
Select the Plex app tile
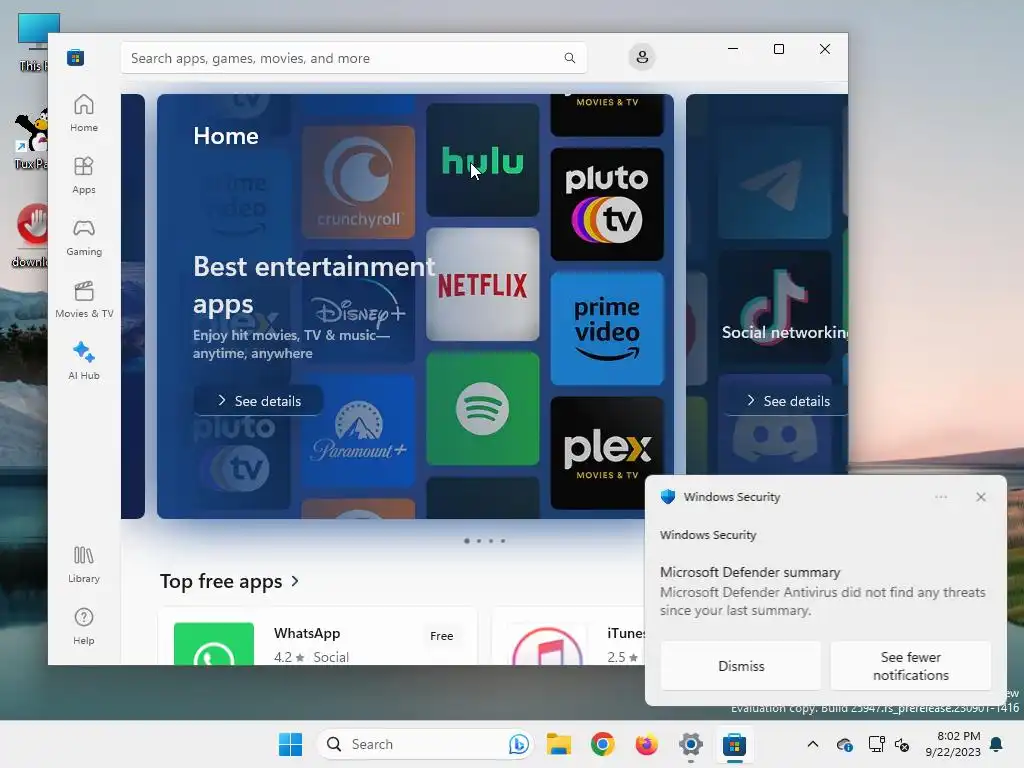pos(607,453)
